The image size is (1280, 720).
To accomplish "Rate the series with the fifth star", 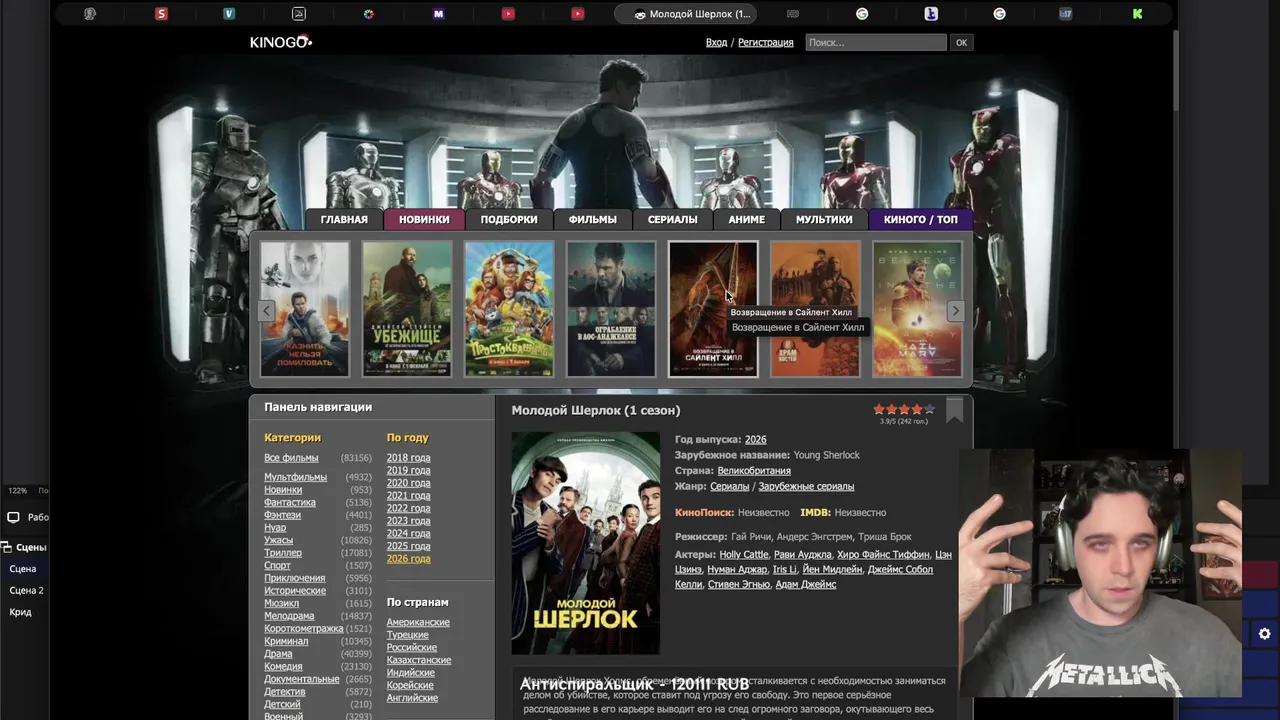I will point(929,409).
